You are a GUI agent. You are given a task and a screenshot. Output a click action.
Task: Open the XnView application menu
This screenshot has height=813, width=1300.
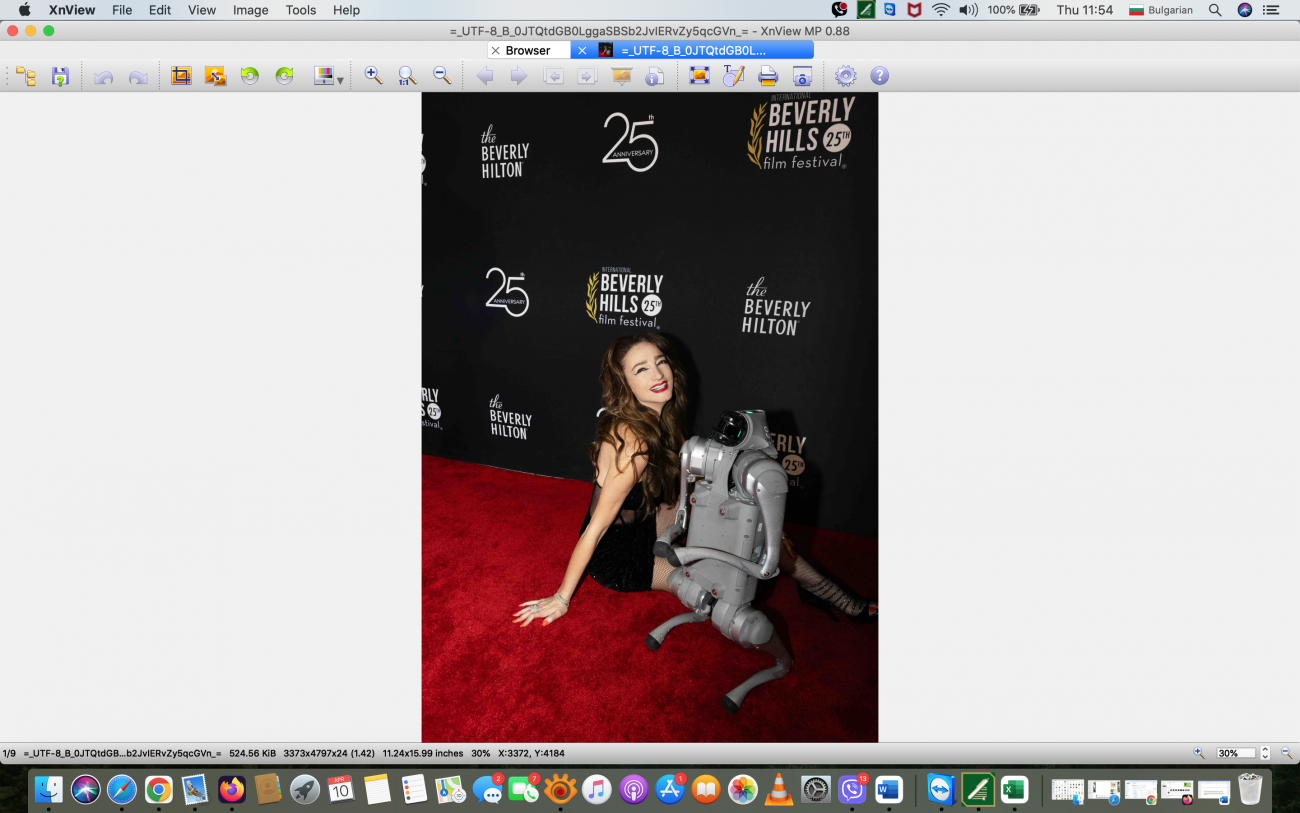pos(72,10)
